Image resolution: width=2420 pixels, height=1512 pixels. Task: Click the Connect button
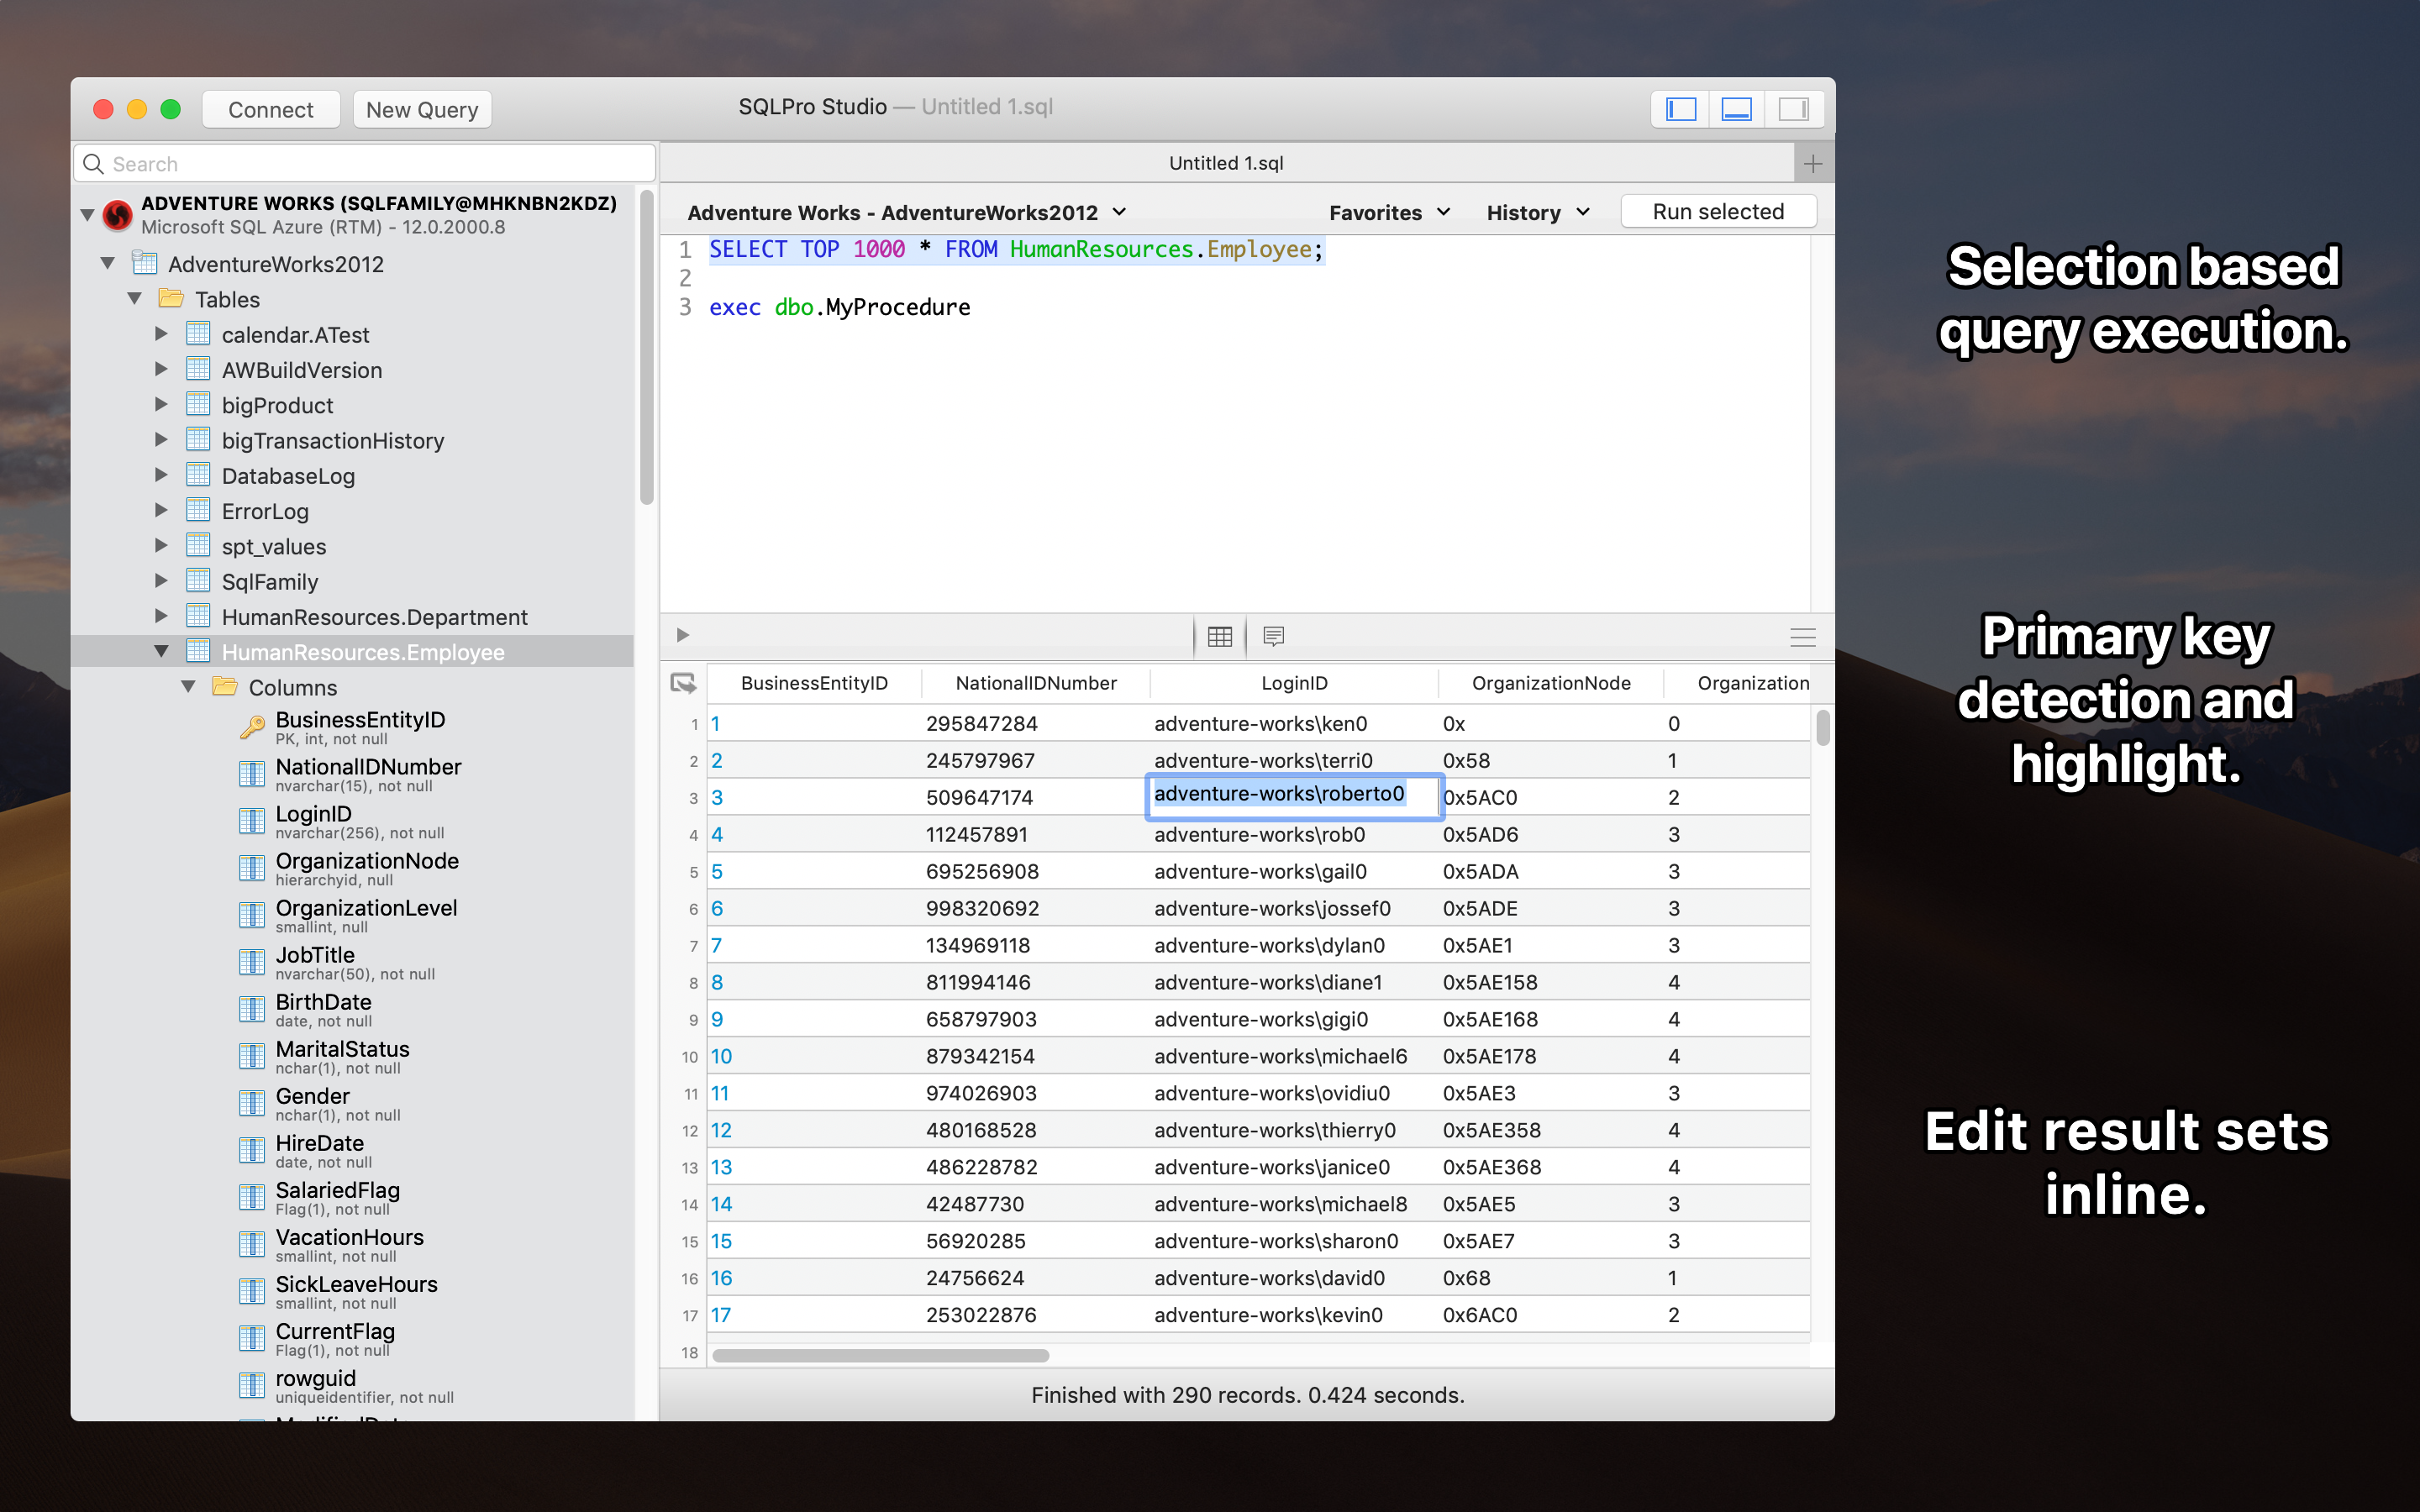(270, 109)
